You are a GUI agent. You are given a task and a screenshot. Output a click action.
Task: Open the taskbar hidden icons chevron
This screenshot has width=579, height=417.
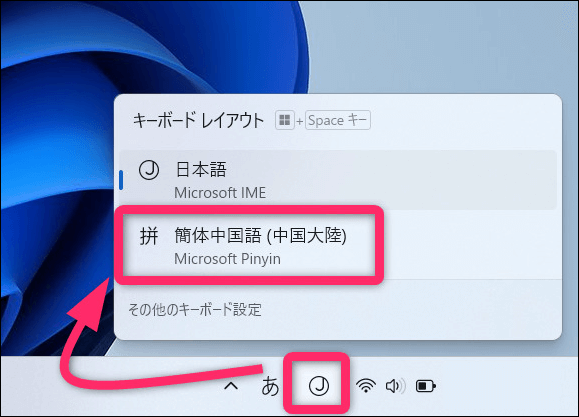coord(231,386)
